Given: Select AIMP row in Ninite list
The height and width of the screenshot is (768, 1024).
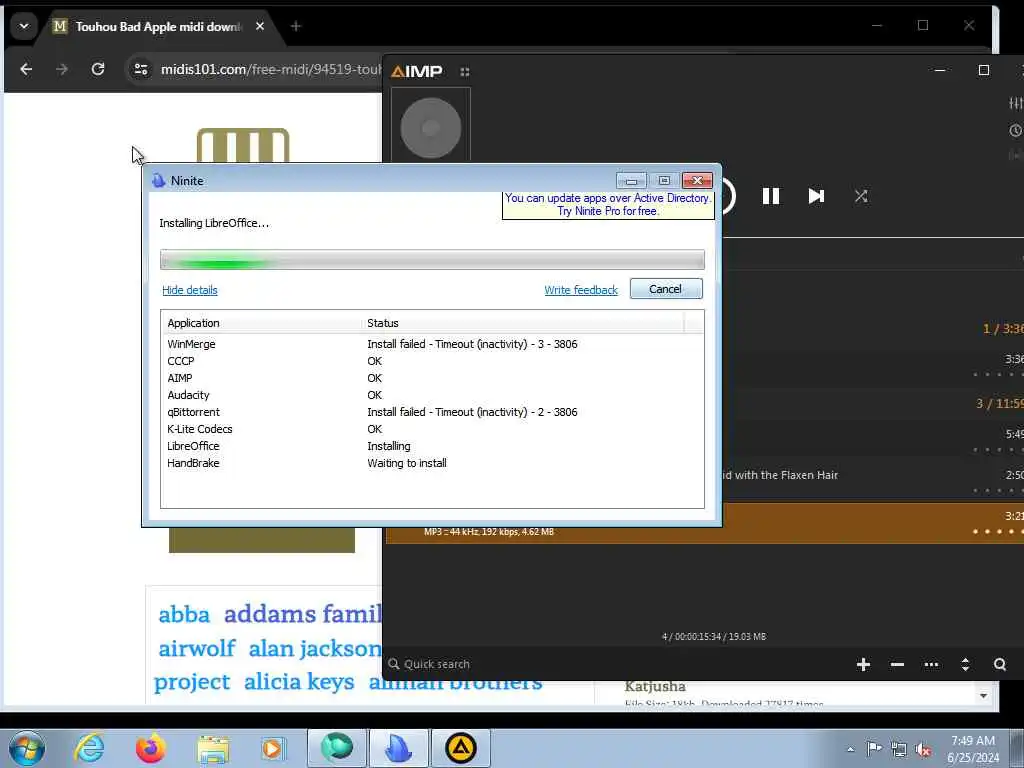Looking at the screenshot, I should tap(432, 378).
